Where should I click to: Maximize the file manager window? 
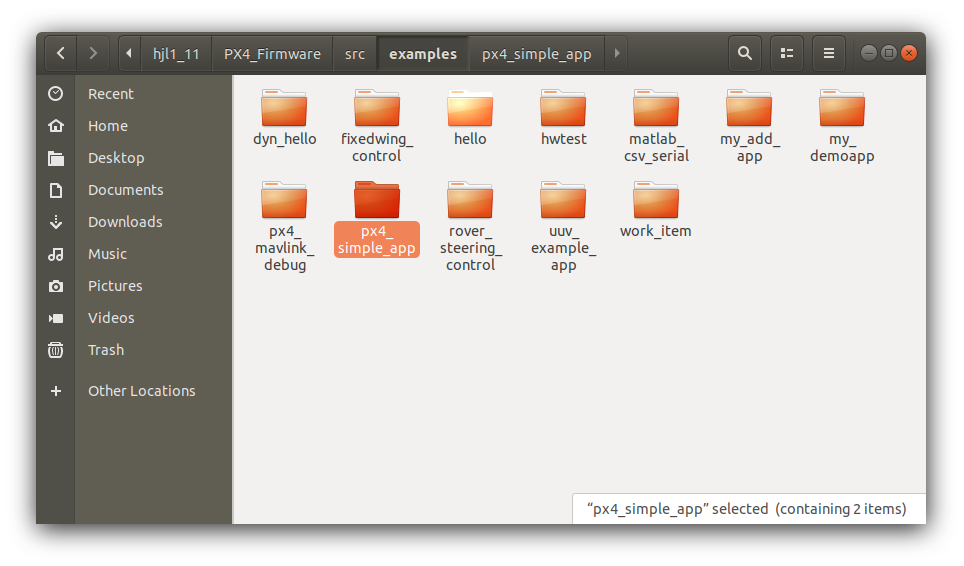(x=888, y=53)
